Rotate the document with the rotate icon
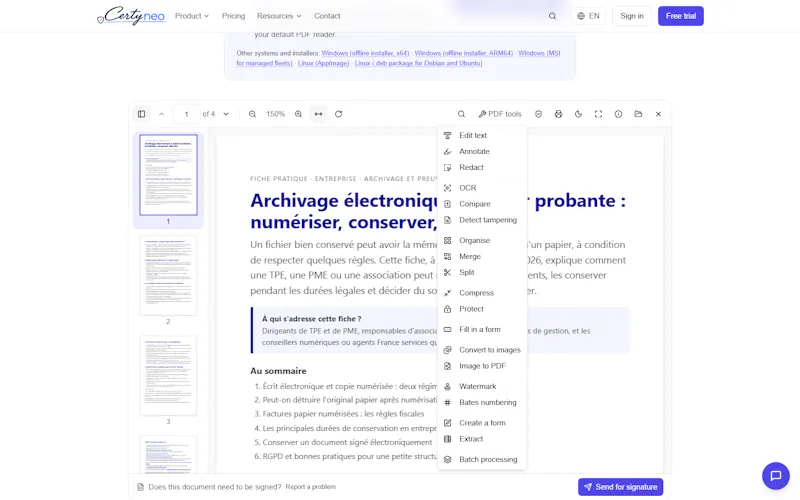 tap(338, 114)
